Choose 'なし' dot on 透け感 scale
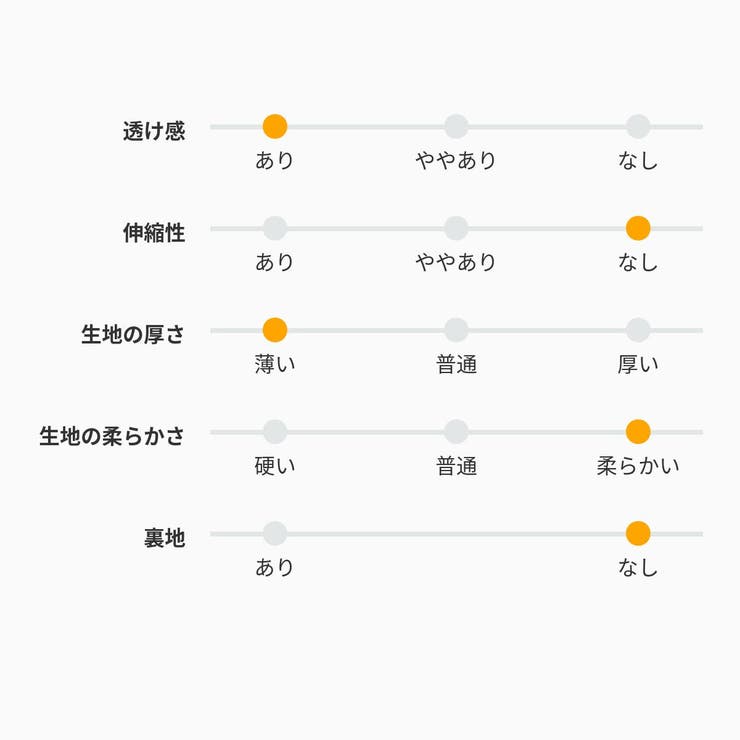Screen dimensions: 740x740 (x=638, y=127)
